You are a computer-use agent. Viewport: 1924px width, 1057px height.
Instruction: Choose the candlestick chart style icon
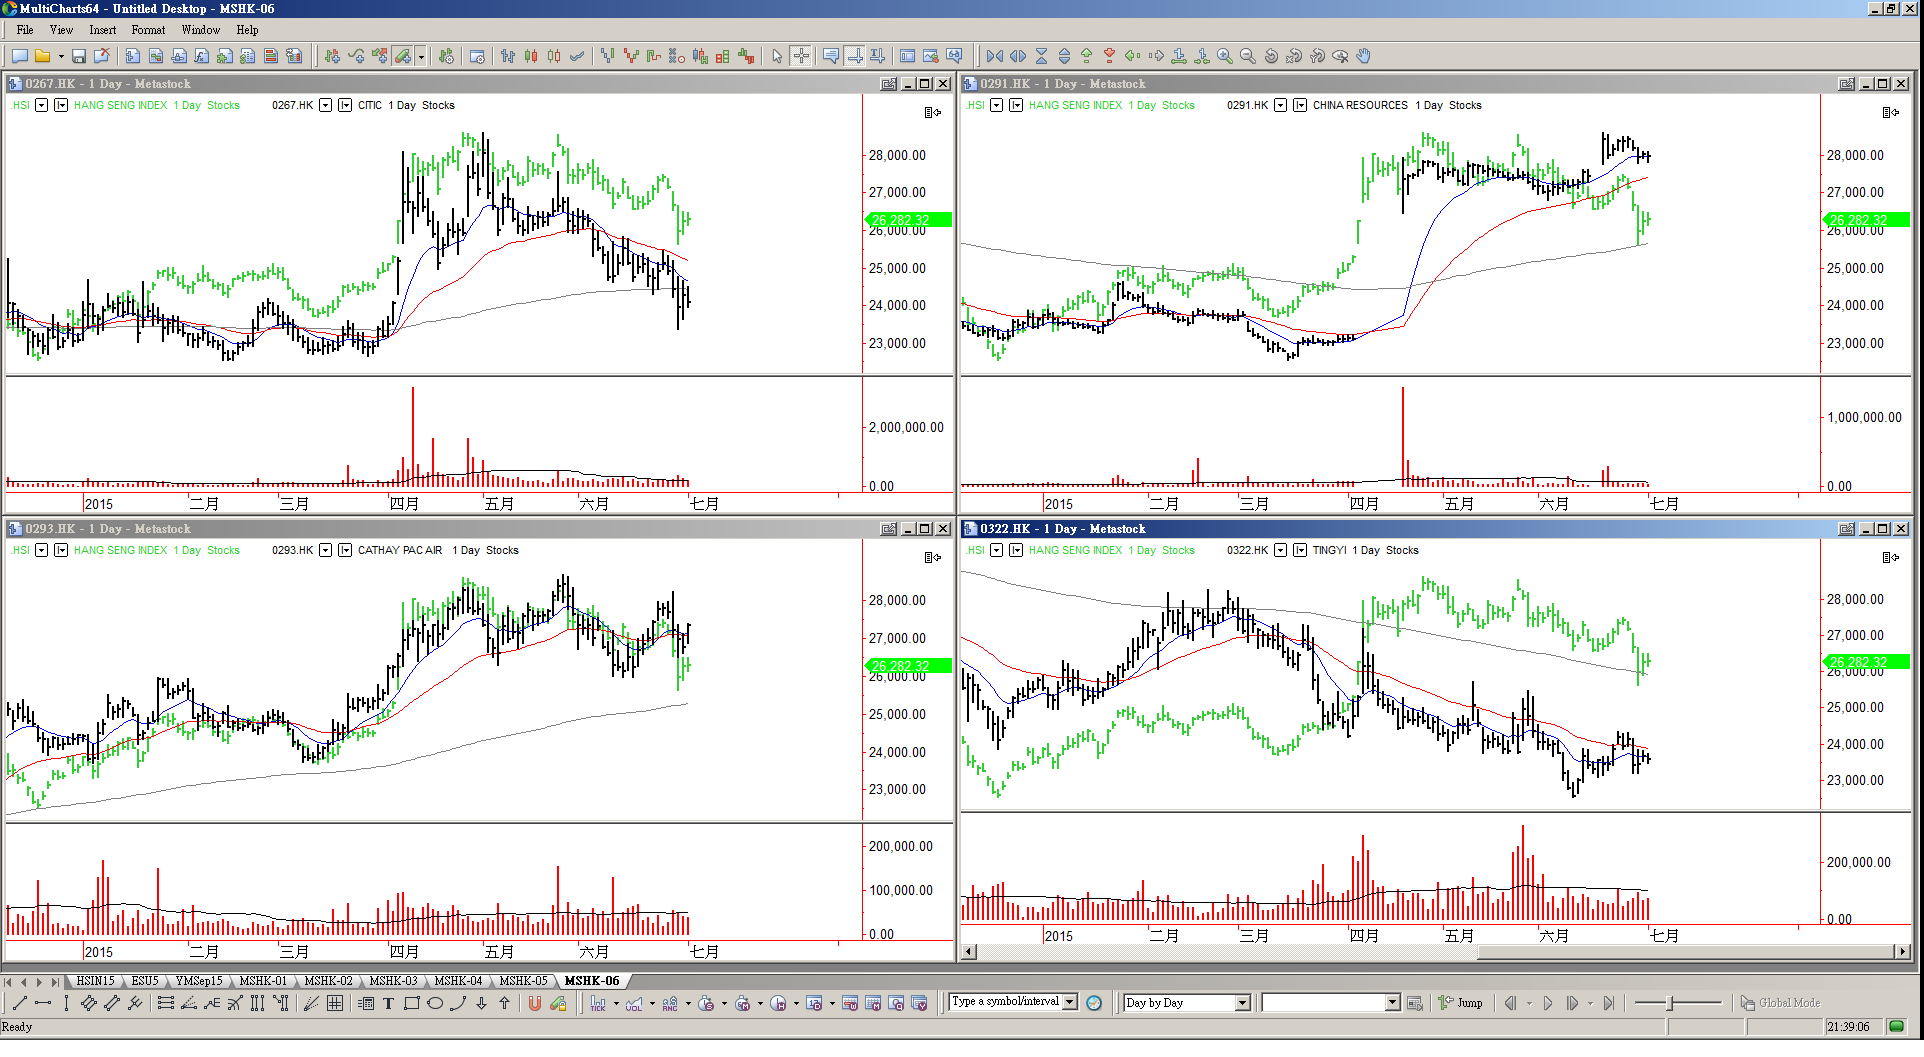pyautogui.click(x=531, y=57)
